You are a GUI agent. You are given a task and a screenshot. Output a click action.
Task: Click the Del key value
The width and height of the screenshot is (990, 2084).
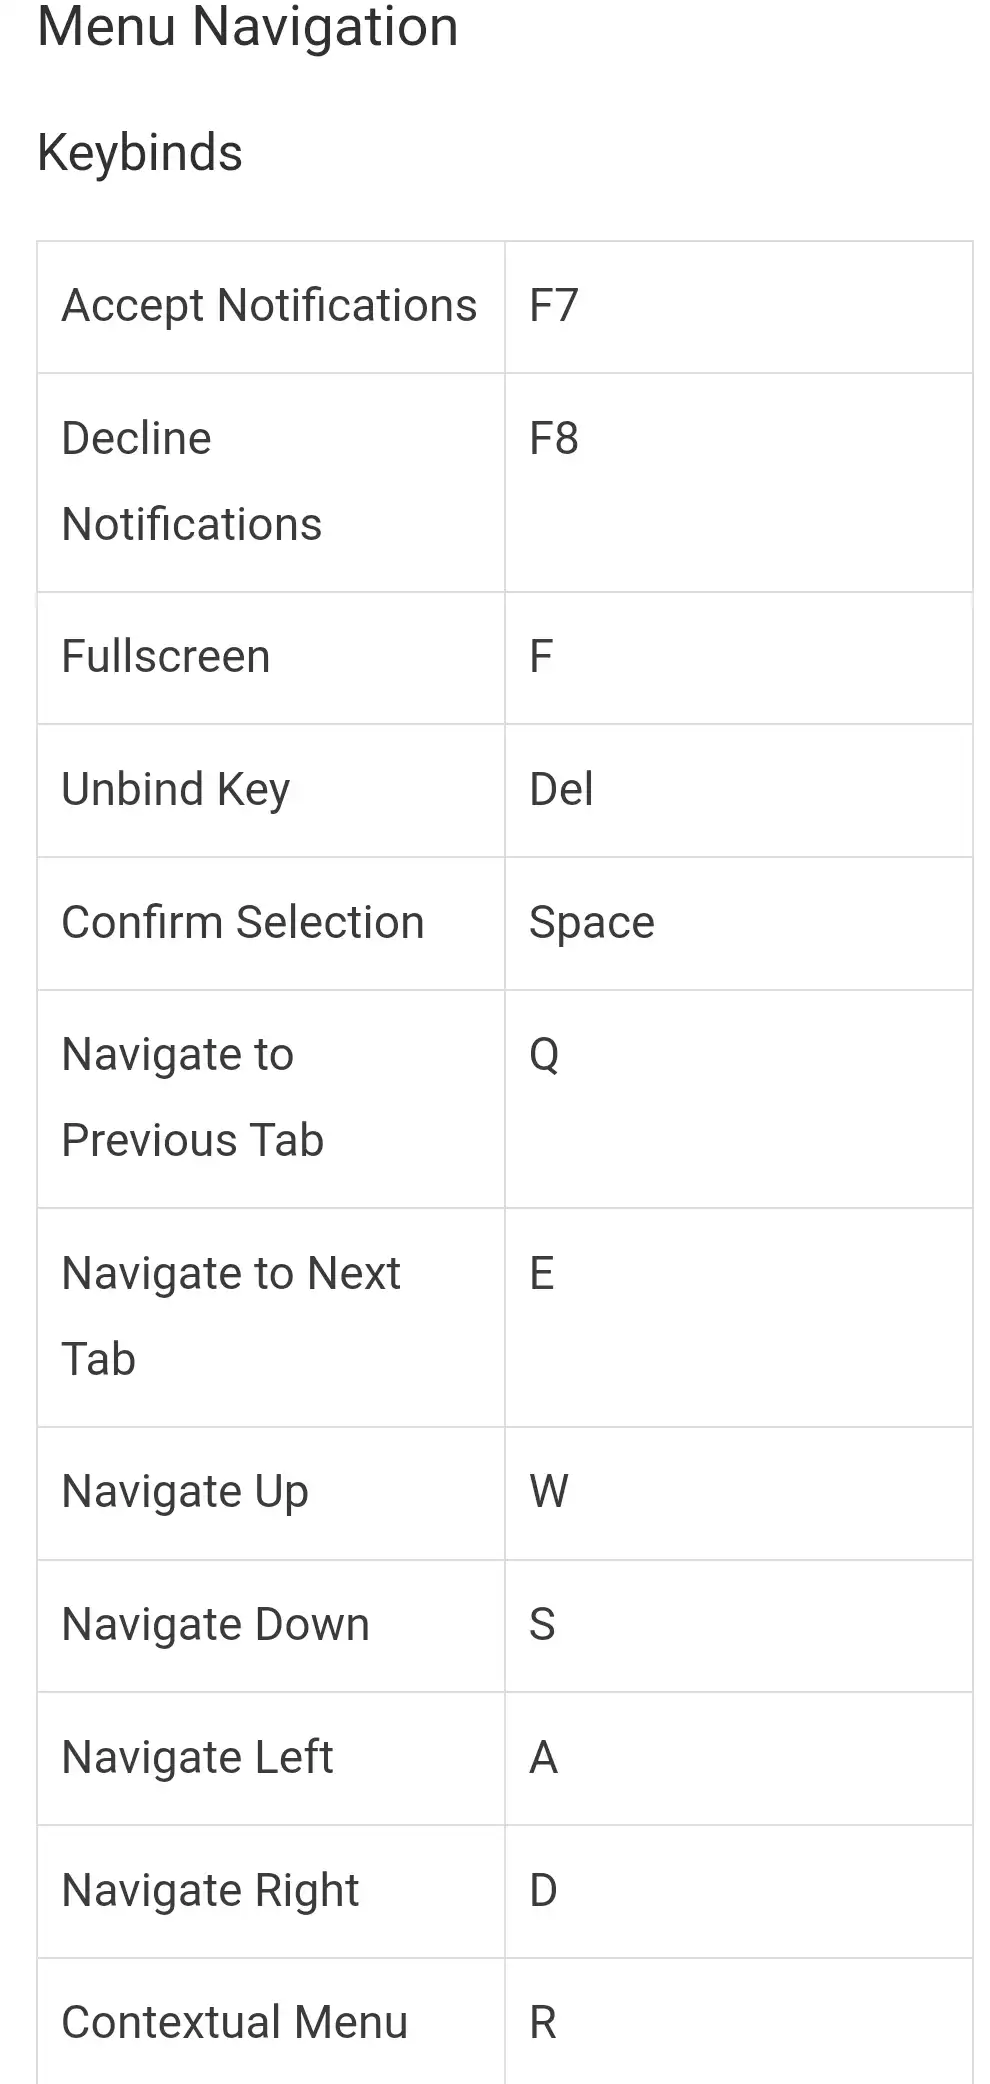pos(561,790)
